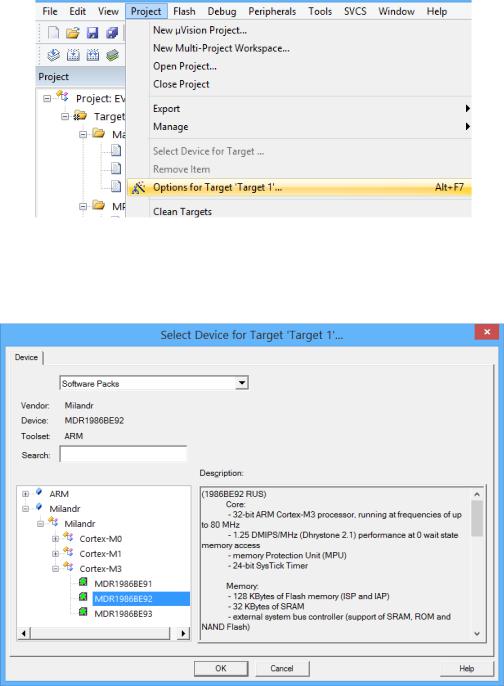Click the Cortex-M3 group icon
Viewport: 504px width, 686px height.
point(68,567)
